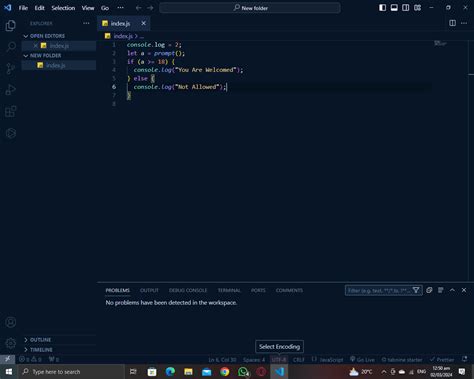Open the Extensions view
The height and width of the screenshot is (379, 474).
point(11,111)
